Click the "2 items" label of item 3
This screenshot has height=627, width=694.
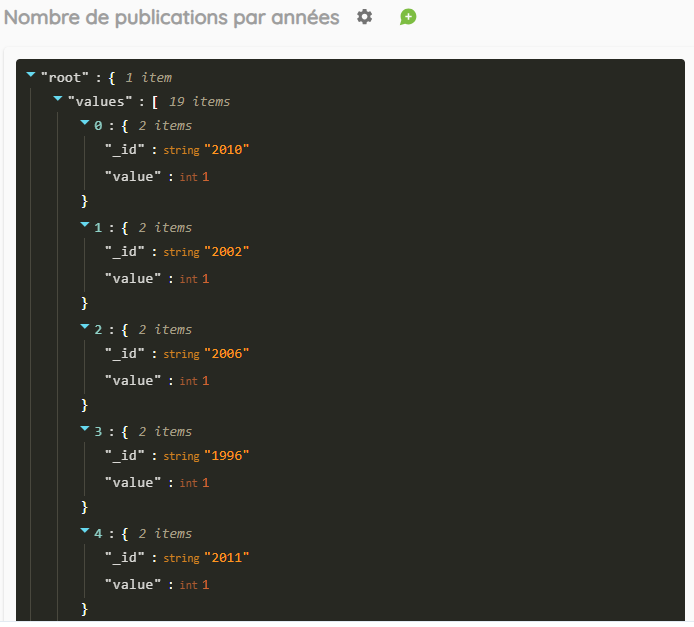(165, 431)
